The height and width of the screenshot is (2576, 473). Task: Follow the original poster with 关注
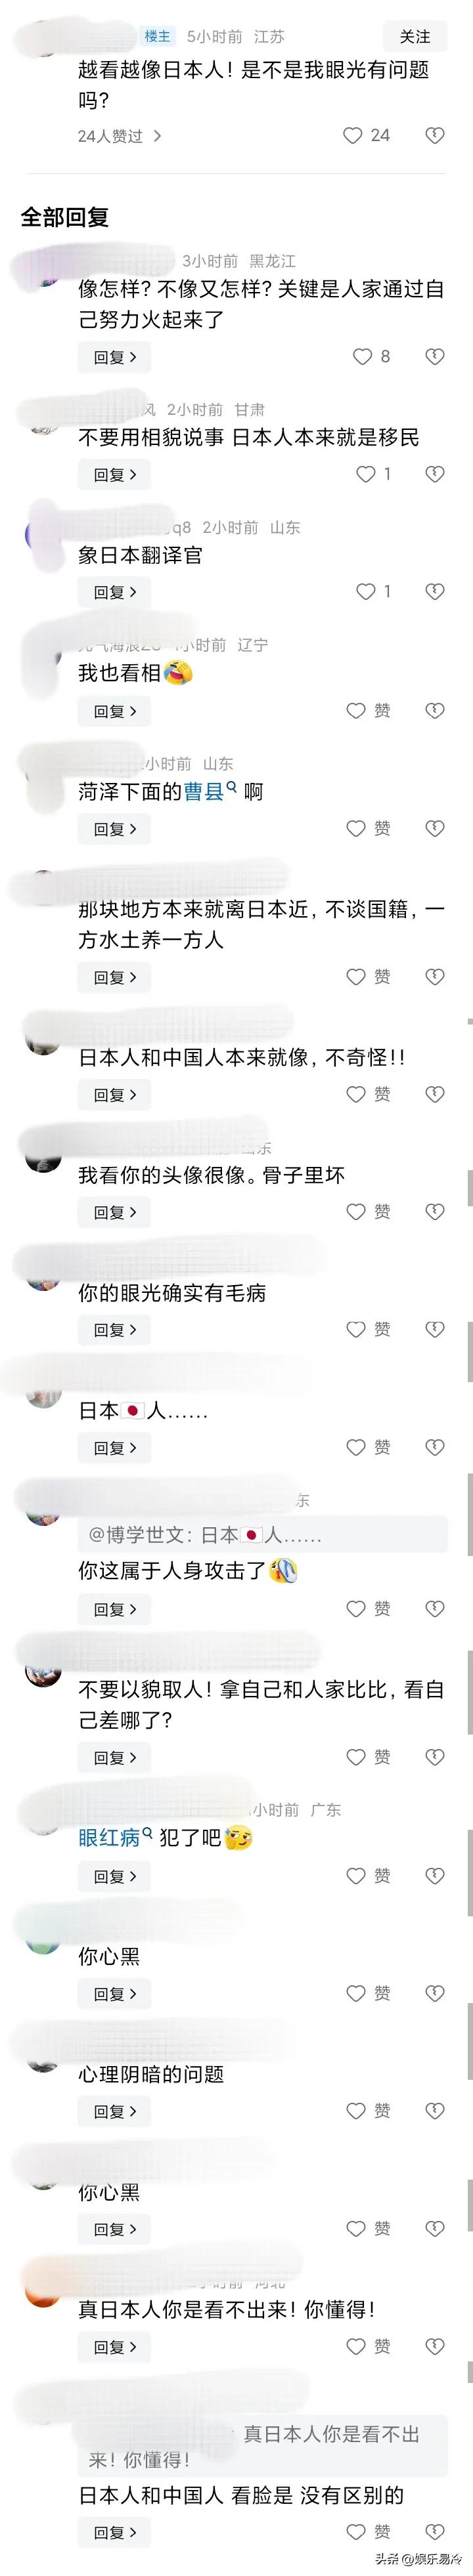(x=415, y=37)
